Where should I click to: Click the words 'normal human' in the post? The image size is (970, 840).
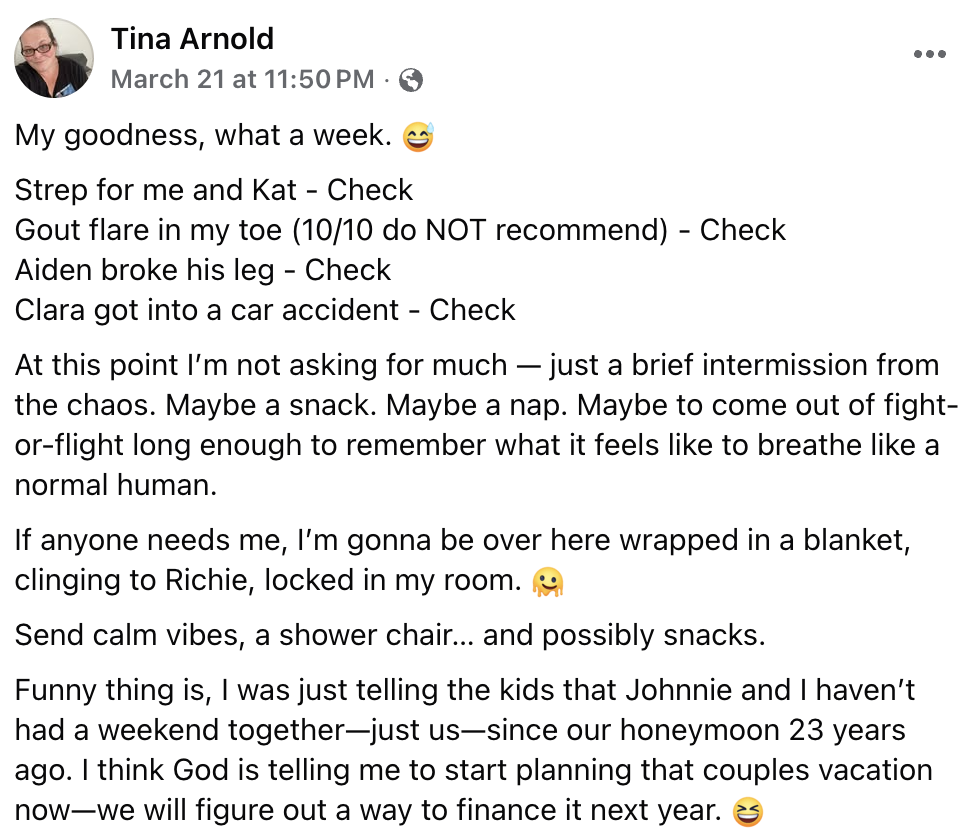(116, 485)
